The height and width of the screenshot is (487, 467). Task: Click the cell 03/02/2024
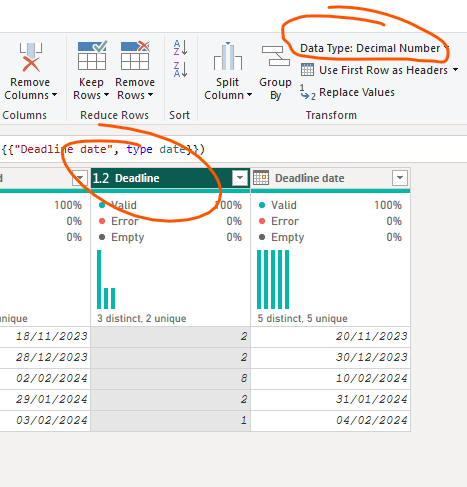coord(45,421)
